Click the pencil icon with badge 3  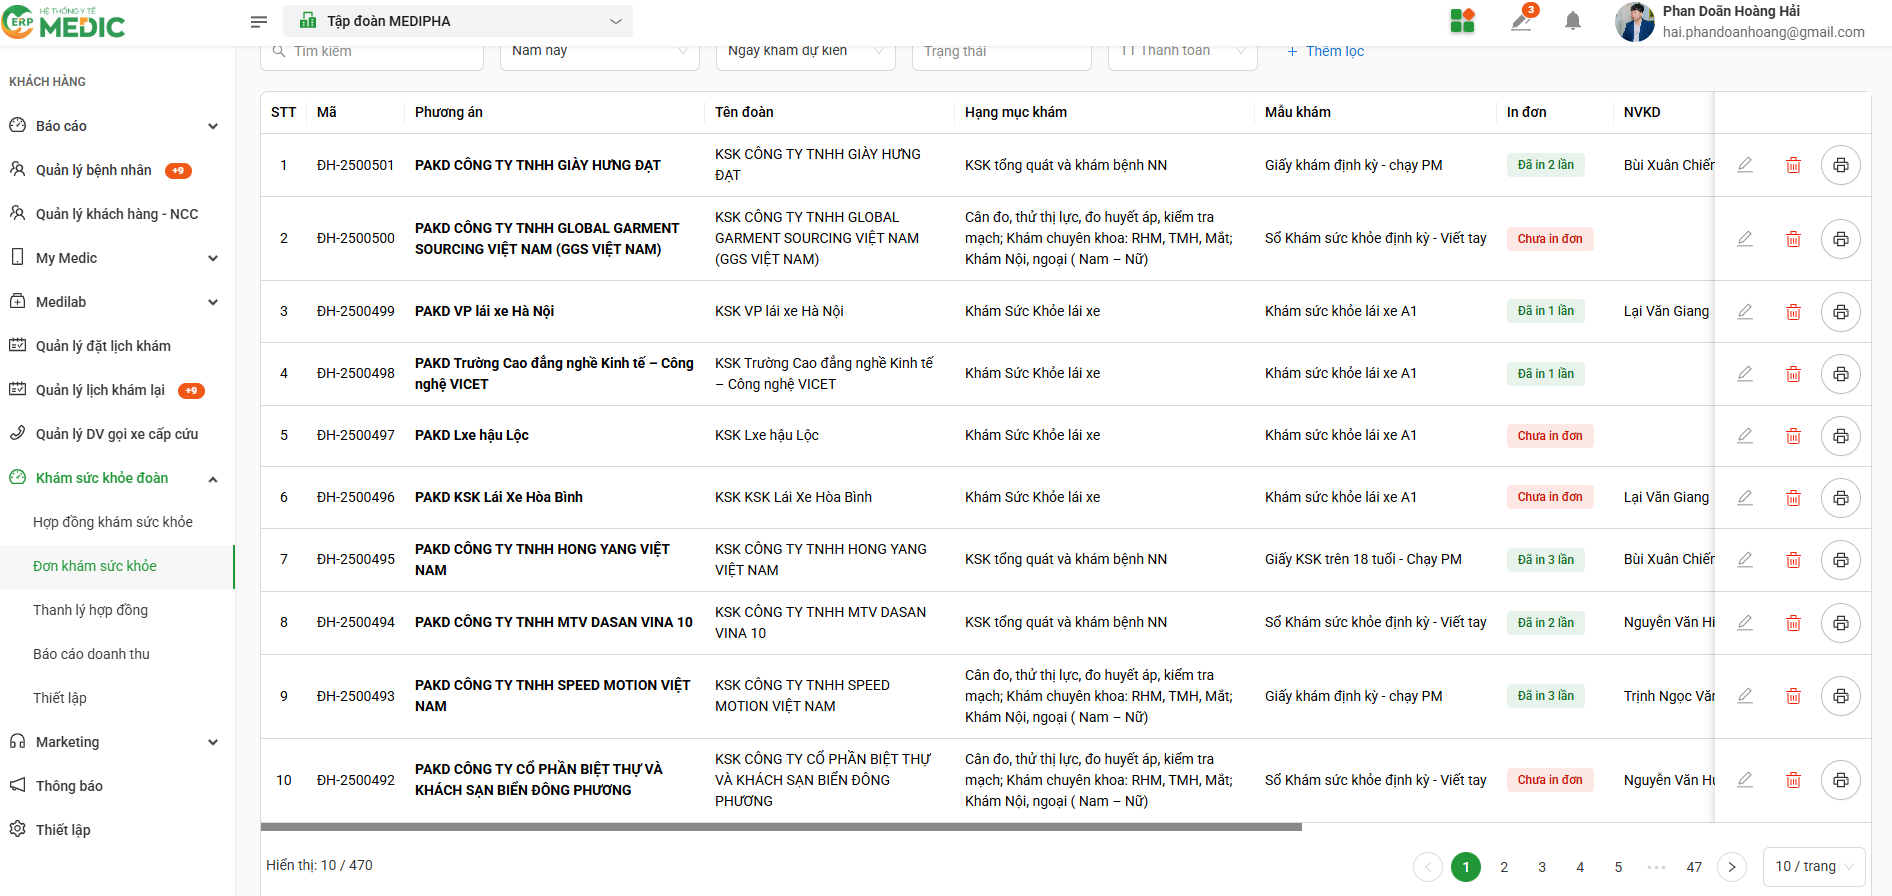(1521, 21)
